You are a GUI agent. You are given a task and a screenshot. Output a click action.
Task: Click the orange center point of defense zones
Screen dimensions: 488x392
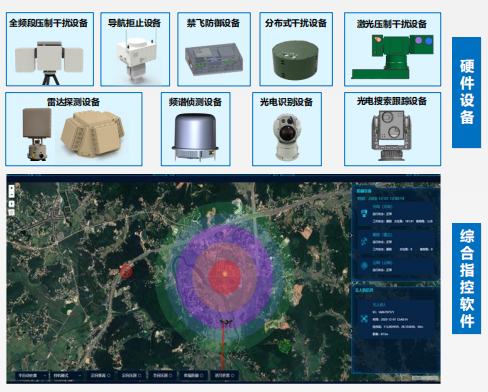(x=225, y=274)
